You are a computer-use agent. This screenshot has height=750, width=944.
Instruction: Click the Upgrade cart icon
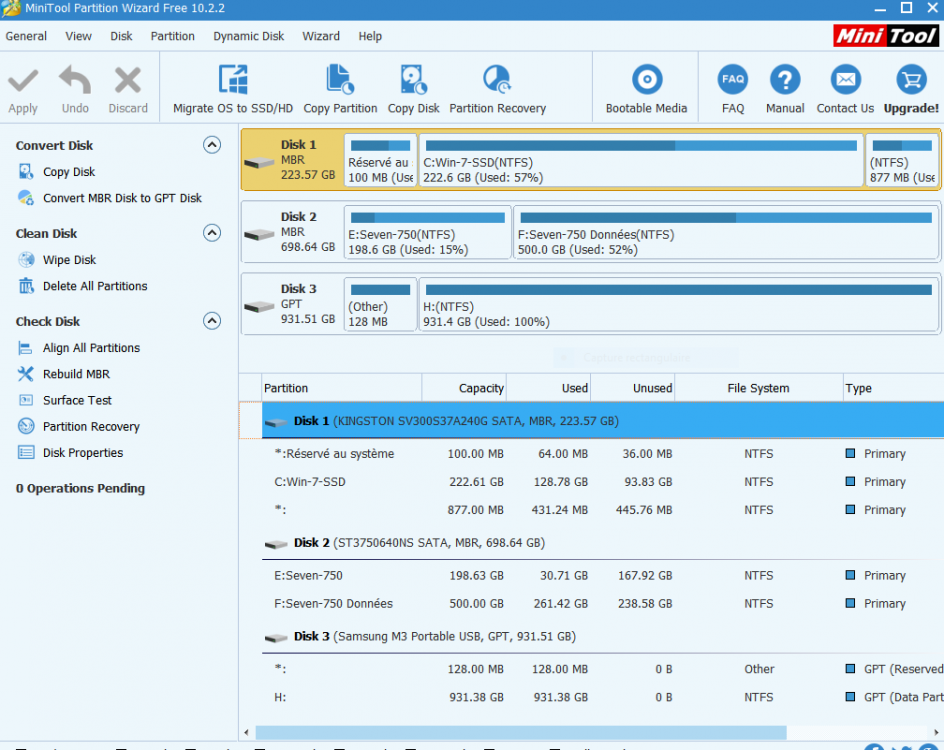click(911, 80)
